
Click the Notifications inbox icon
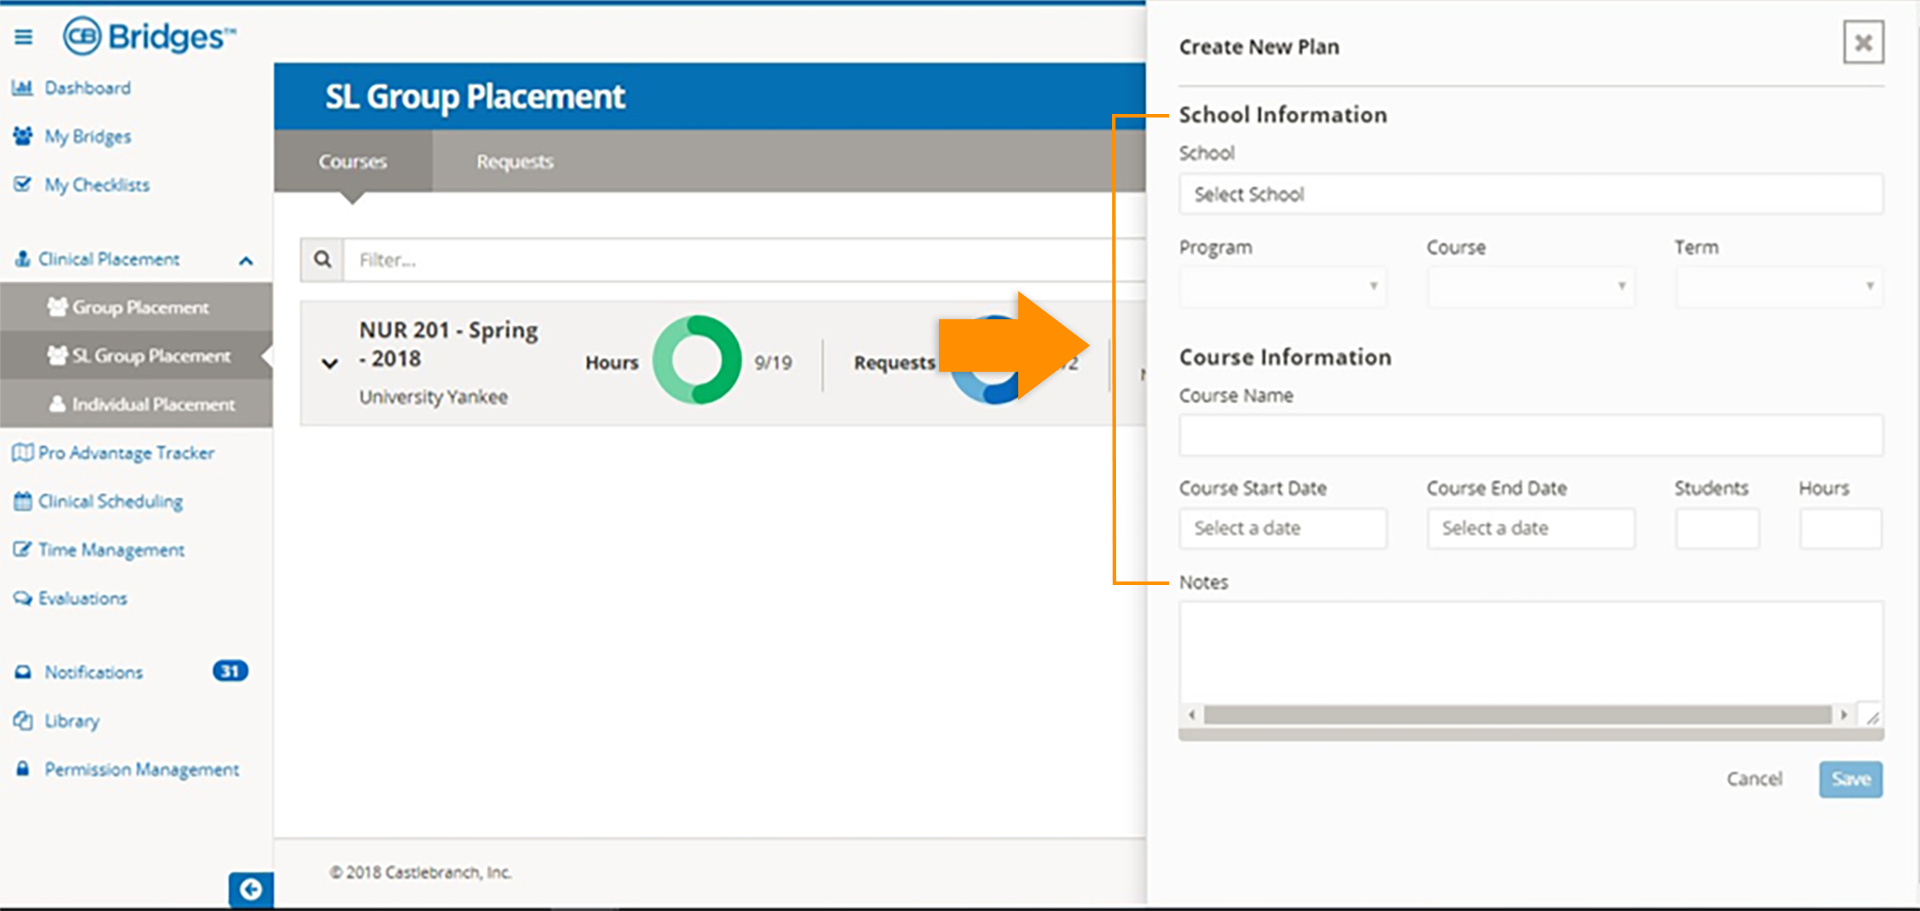coord(22,672)
